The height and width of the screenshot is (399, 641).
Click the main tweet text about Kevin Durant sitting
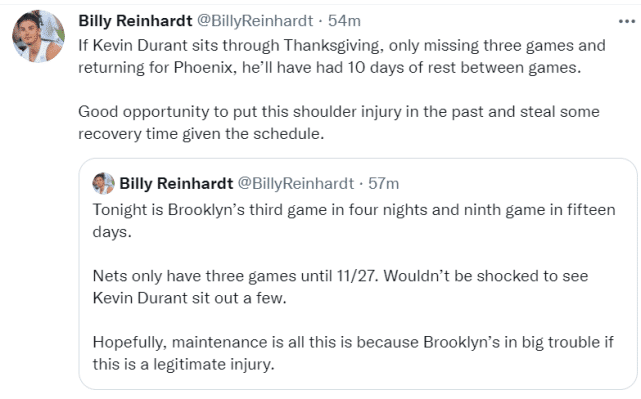[342, 56]
